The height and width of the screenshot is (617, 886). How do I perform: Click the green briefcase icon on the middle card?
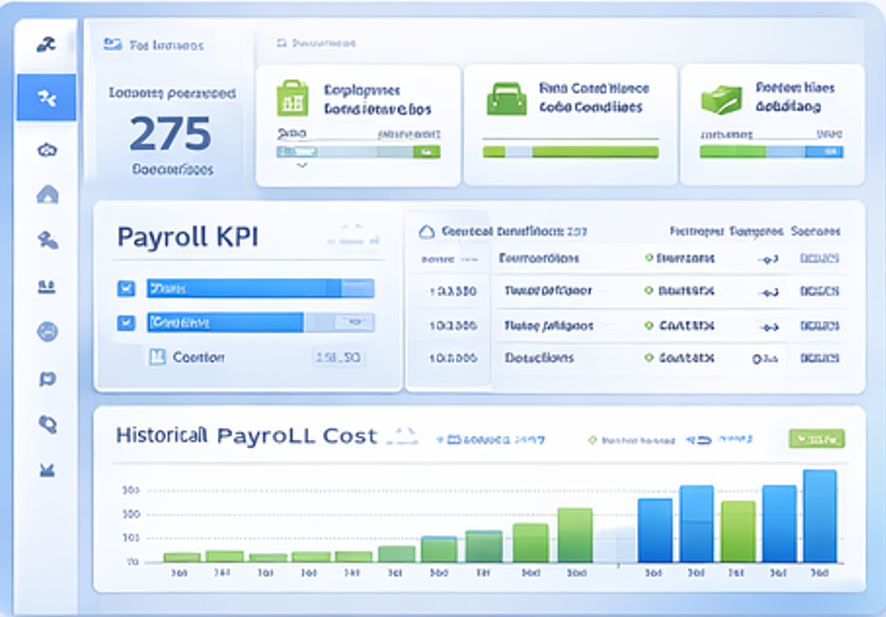point(509,101)
